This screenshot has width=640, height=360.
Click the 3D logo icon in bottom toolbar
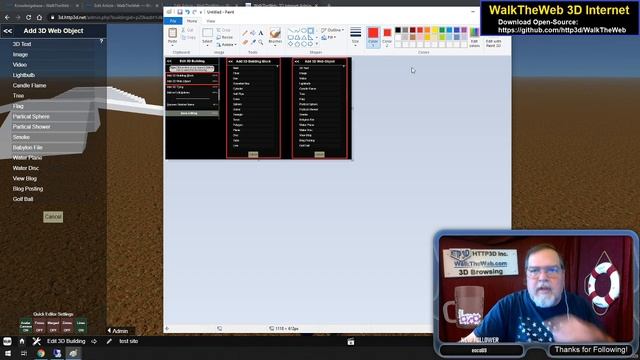pyautogui.click(x=7, y=341)
